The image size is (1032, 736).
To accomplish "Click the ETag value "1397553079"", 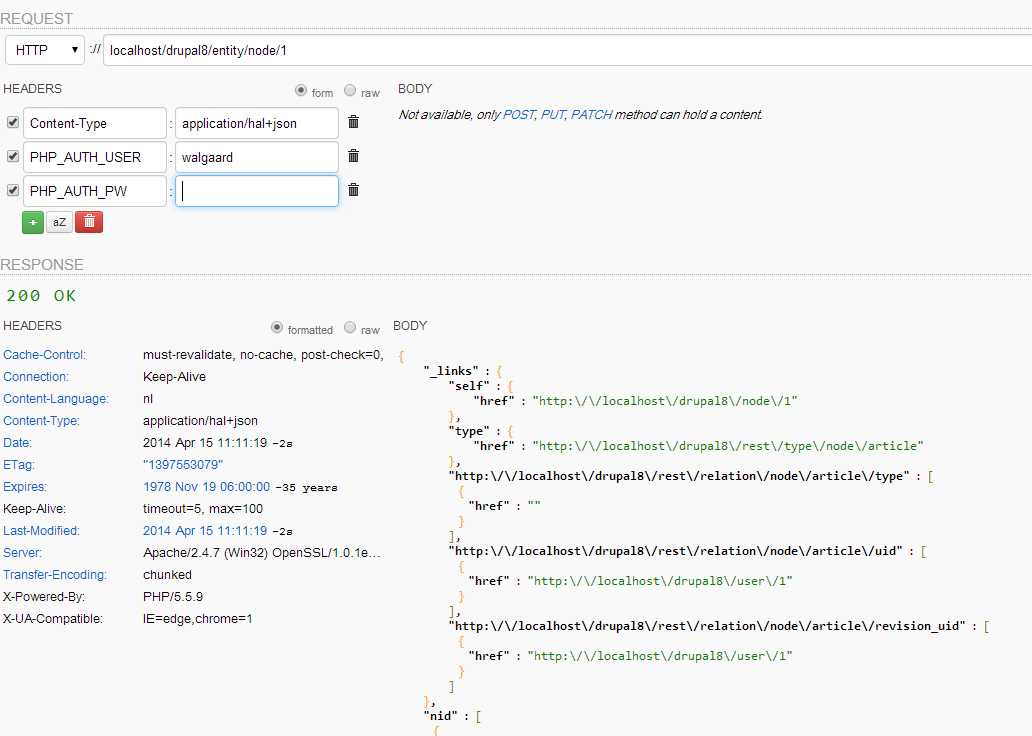I will coord(183,465).
